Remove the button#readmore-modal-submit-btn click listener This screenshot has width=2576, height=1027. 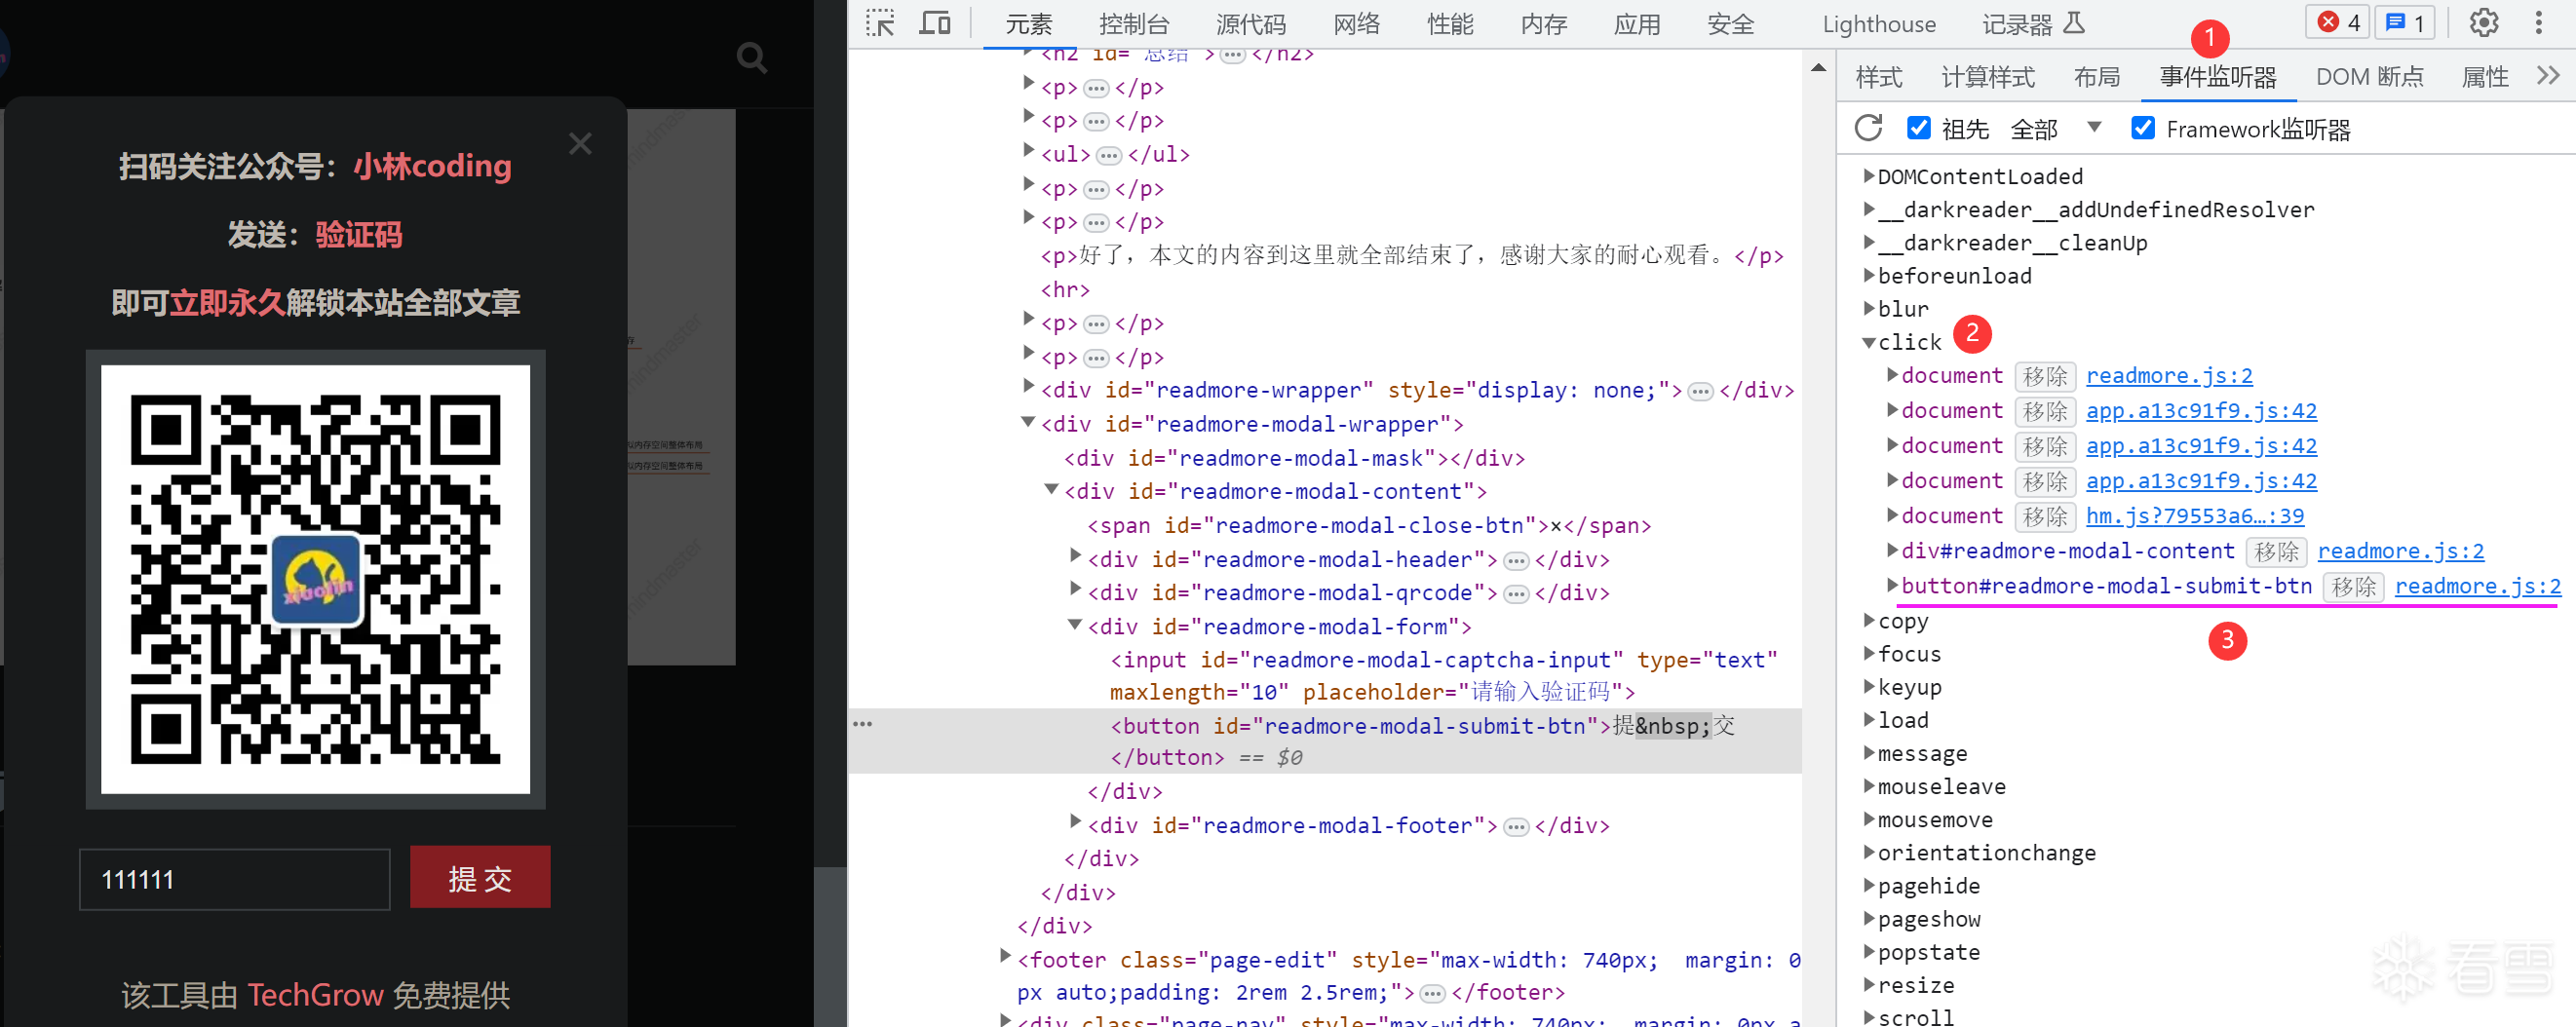[2353, 587]
